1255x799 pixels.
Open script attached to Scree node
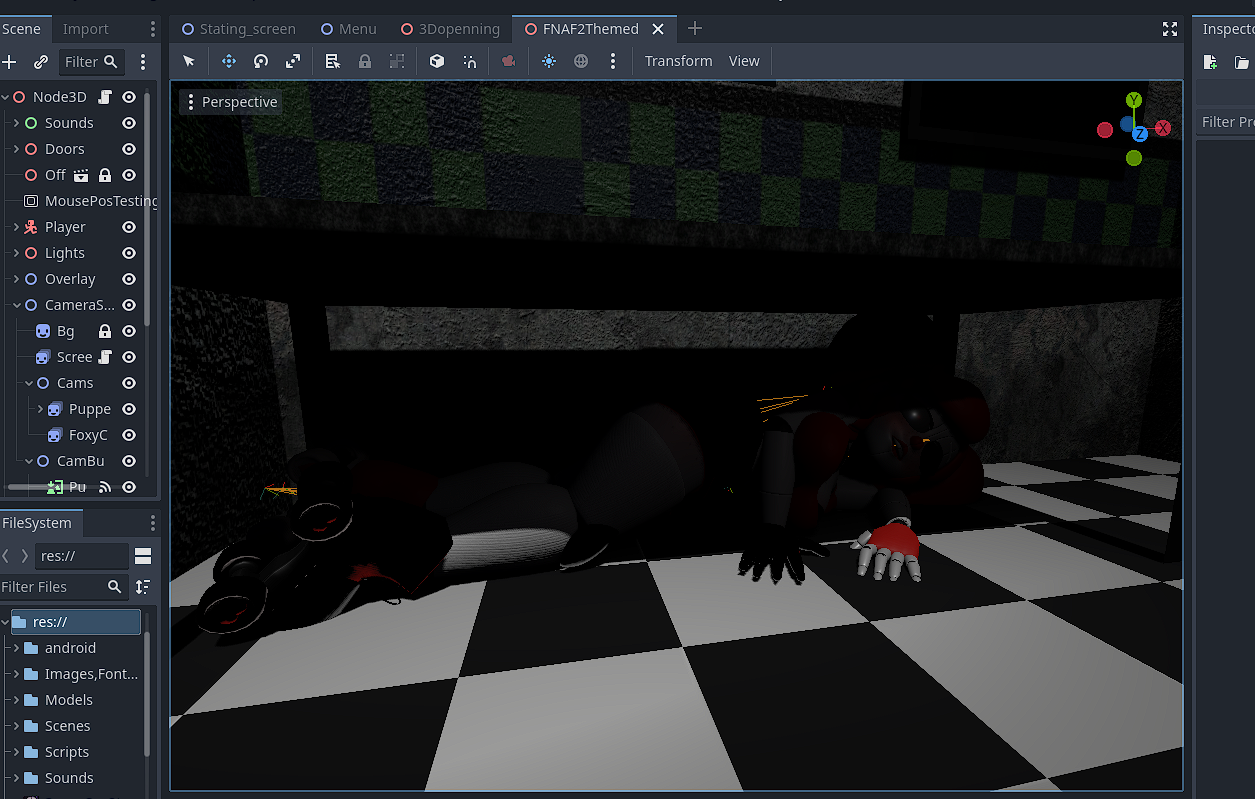pos(105,357)
